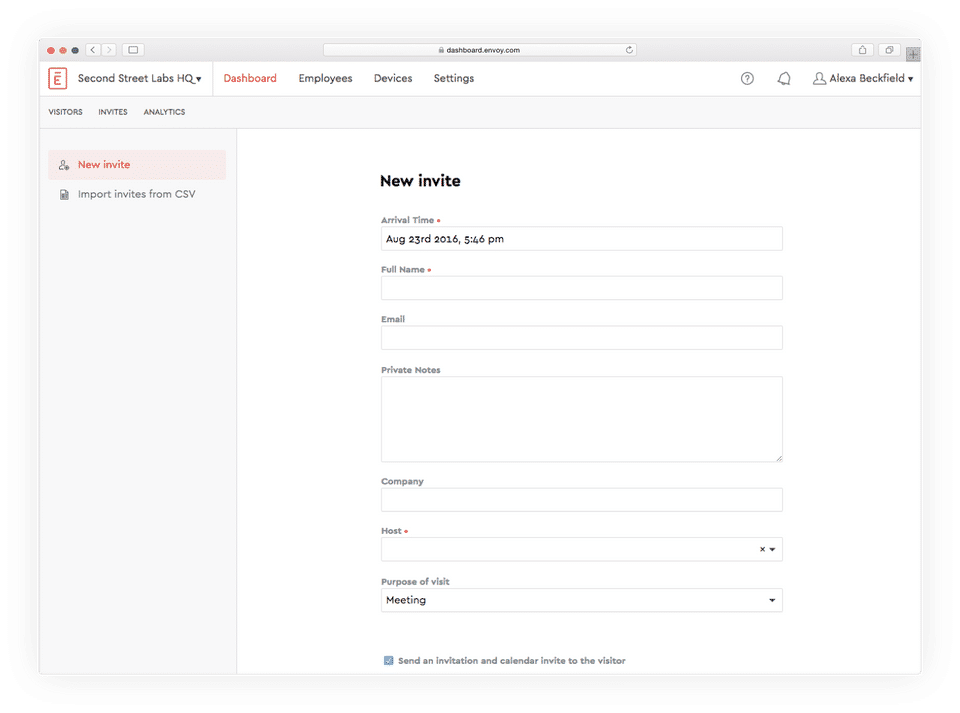Expand the Host dropdown arrow
This screenshot has height=713, width=960.
click(772, 549)
